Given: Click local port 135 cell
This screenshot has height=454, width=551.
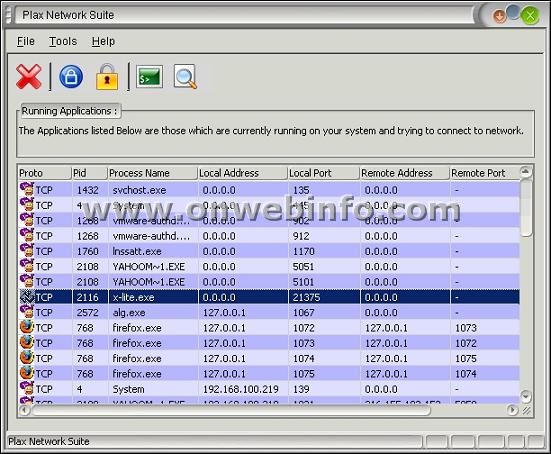Looking at the screenshot, I should [301, 190].
